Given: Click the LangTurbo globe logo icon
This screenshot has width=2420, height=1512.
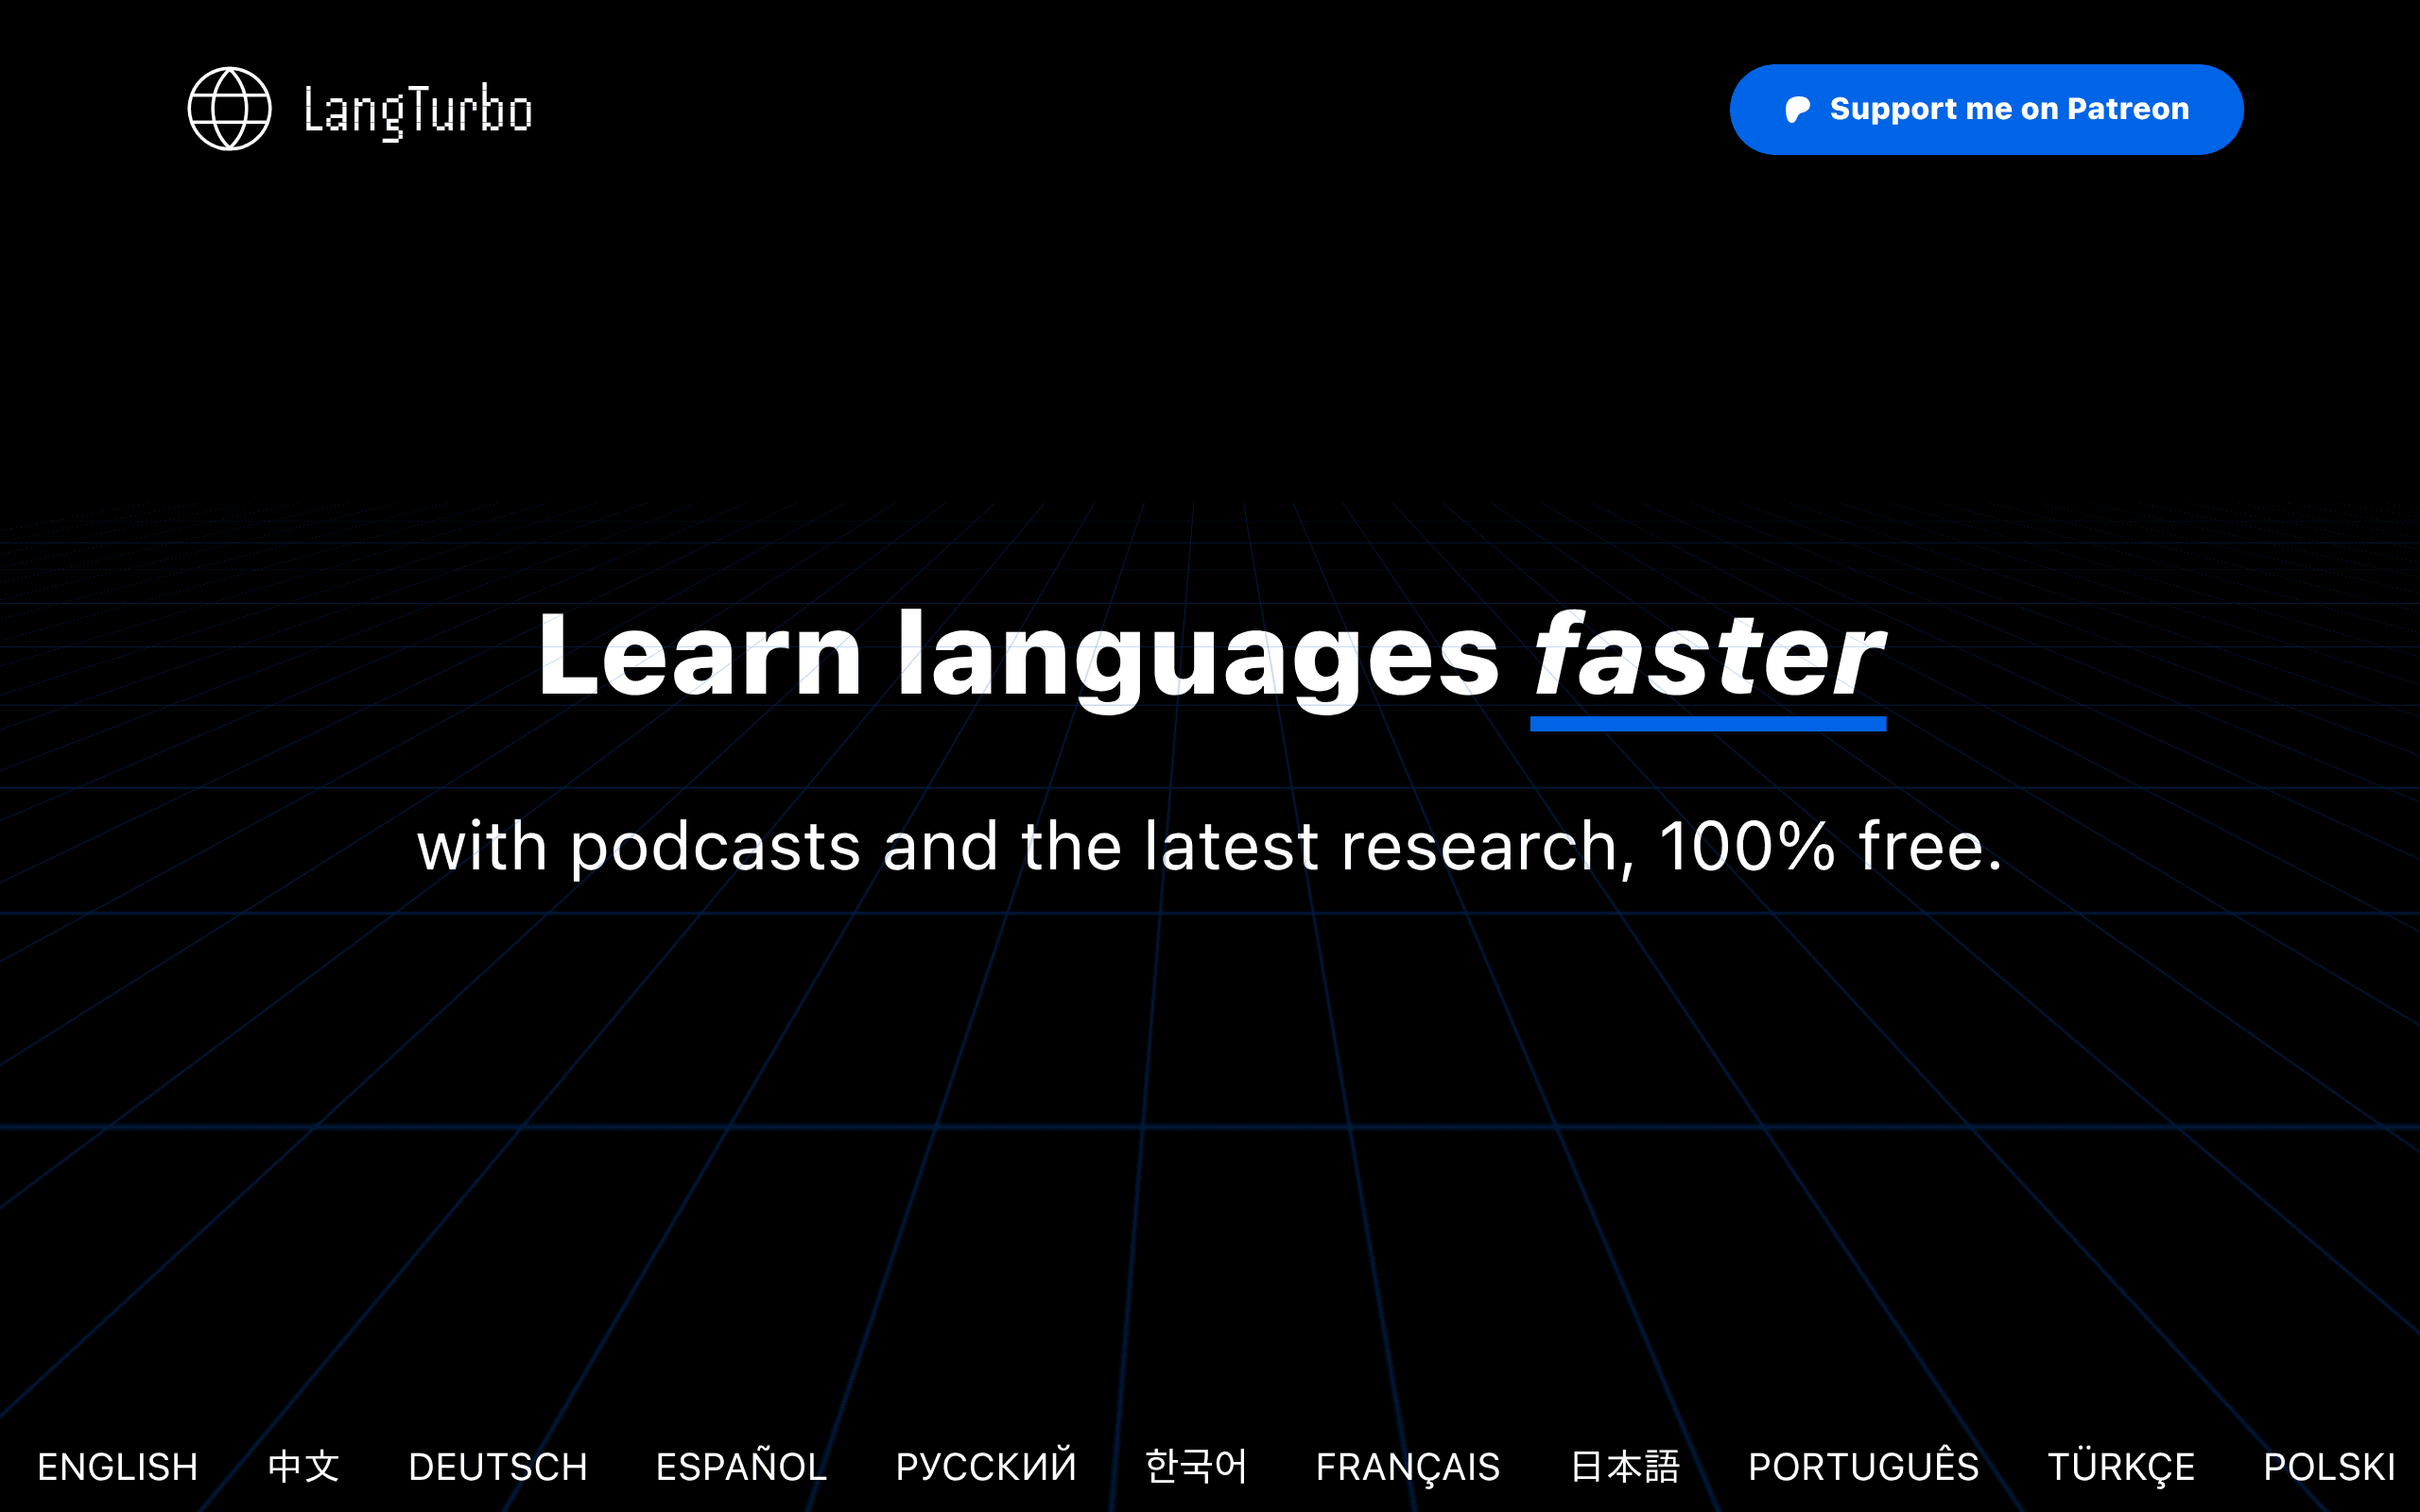Looking at the screenshot, I should click(230, 109).
